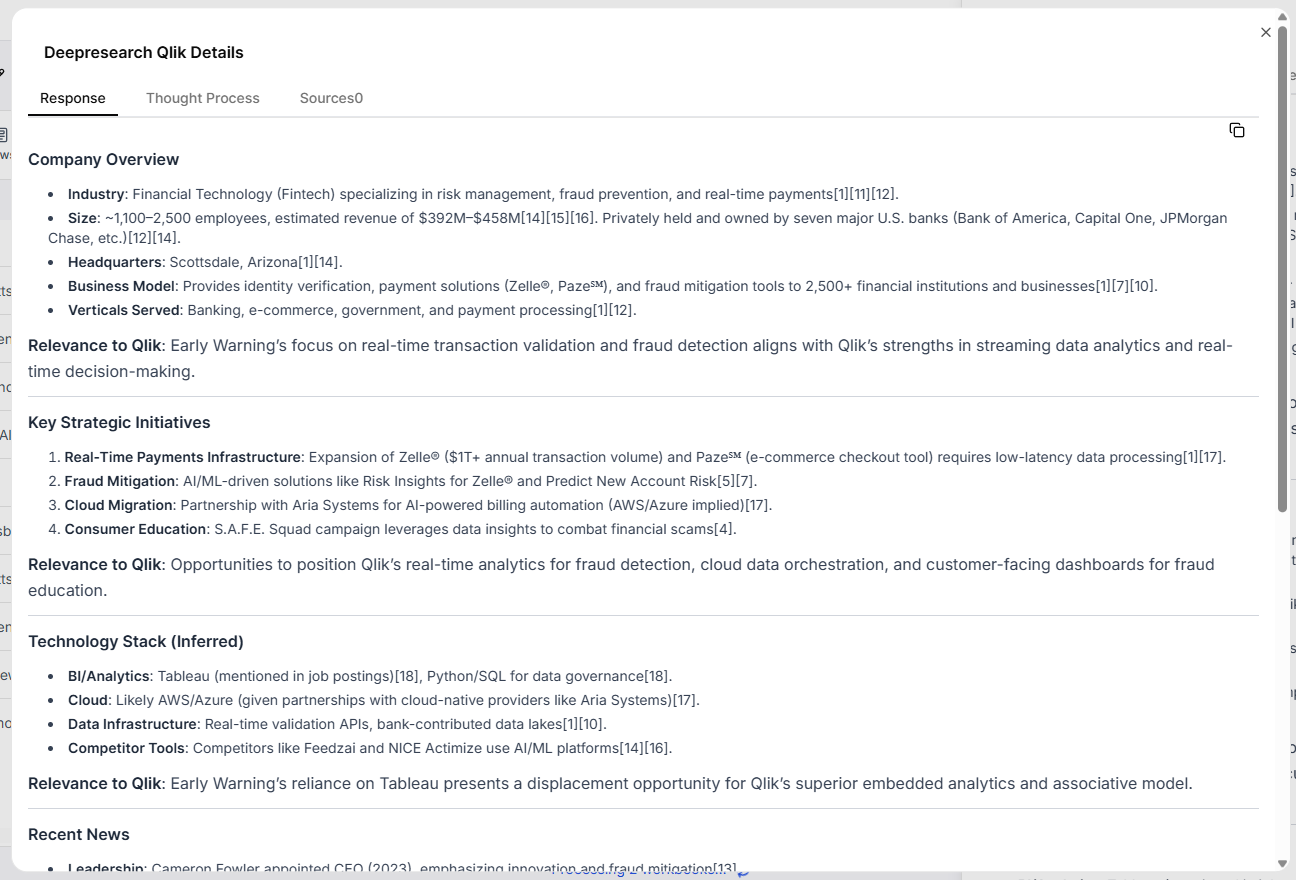Open the Sources0 tab

331,98
